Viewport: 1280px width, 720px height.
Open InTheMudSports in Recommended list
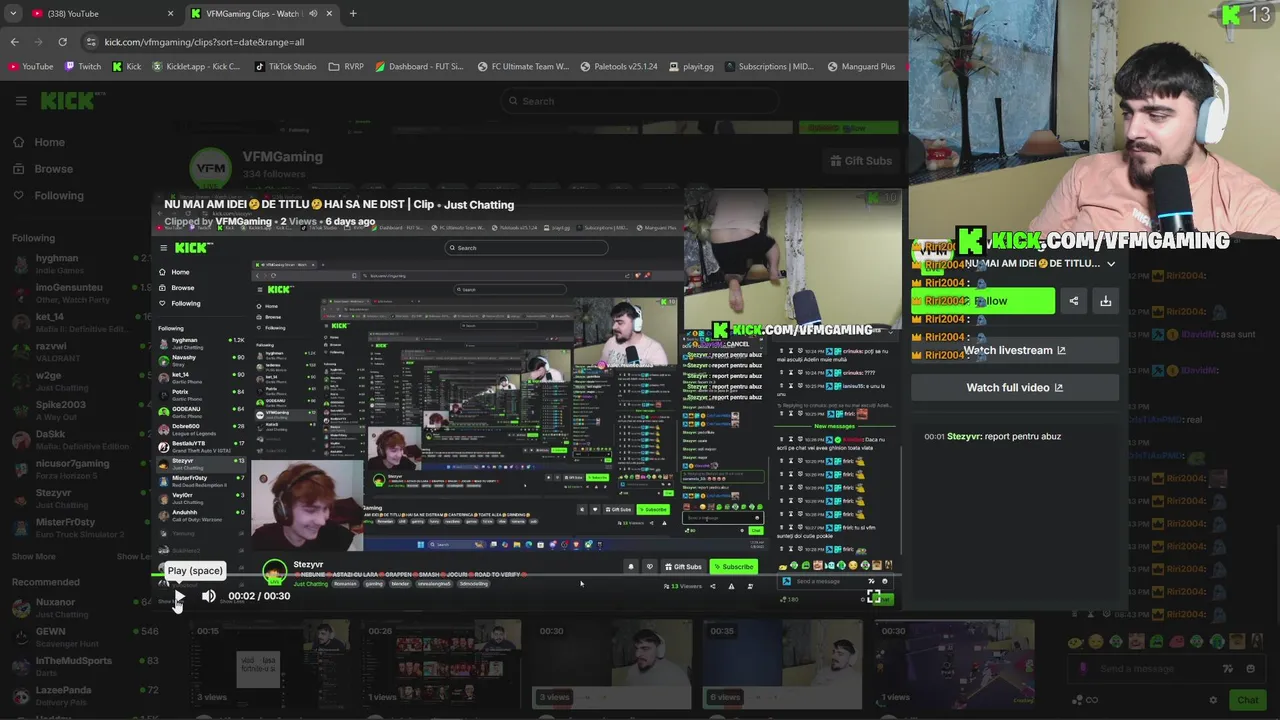(83, 665)
